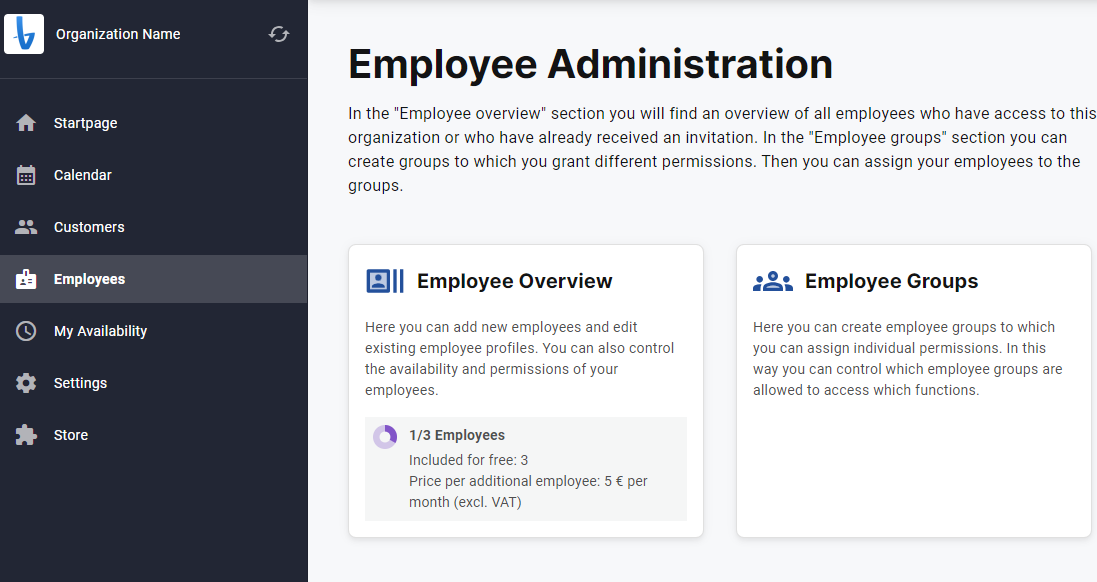Click the Store puzzle piece icon
The height and width of the screenshot is (582, 1097).
pyautogui.click(x=26, y=435)
